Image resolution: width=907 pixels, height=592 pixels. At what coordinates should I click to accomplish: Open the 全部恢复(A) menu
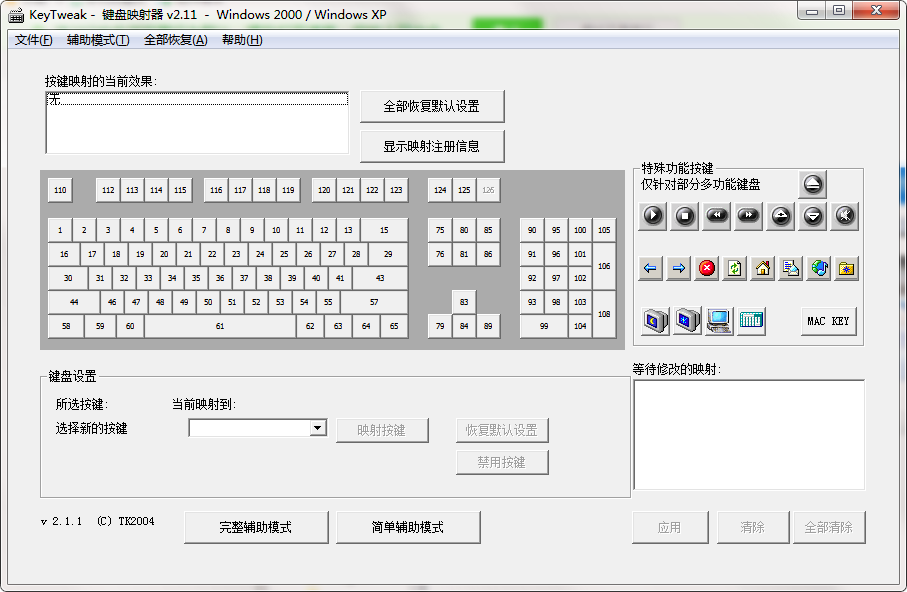175,40
